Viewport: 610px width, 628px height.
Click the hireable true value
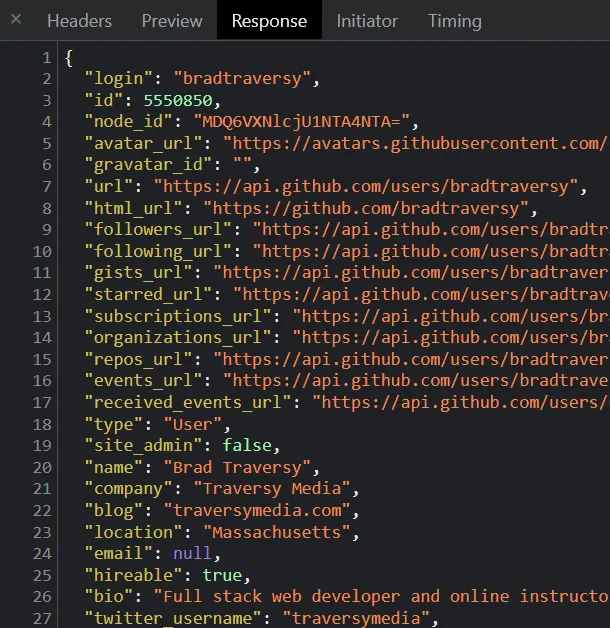click(x=221, y=575)
